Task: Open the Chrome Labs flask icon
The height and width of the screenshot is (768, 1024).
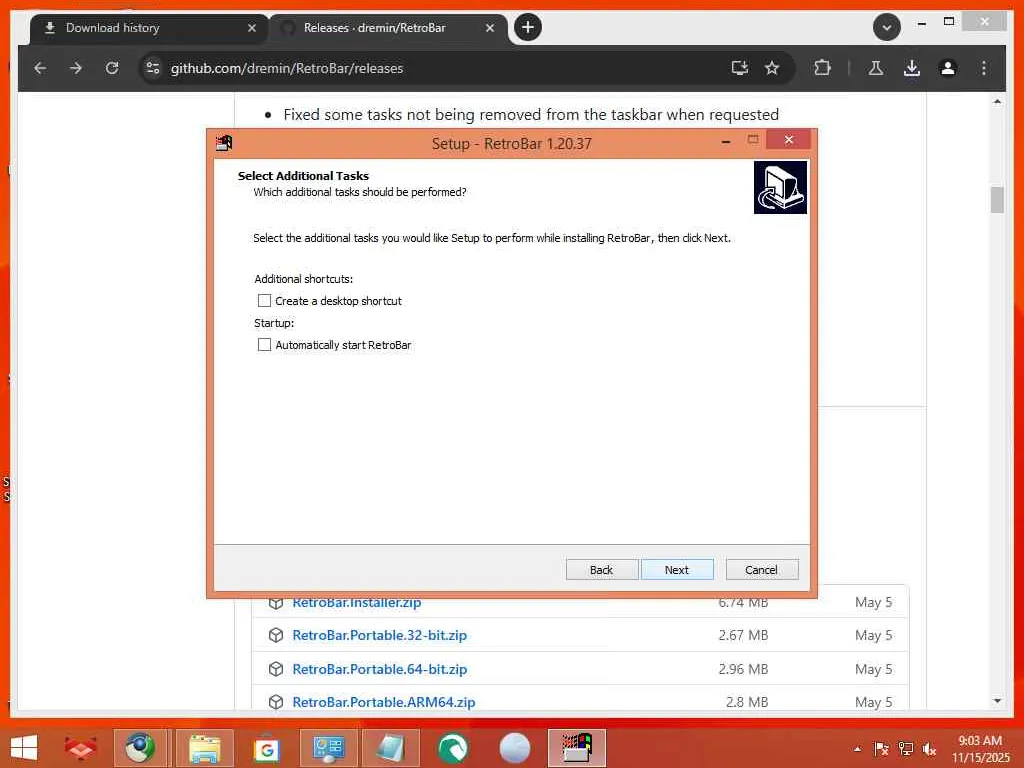Action: pyautogui.click(x=876, y=68)
